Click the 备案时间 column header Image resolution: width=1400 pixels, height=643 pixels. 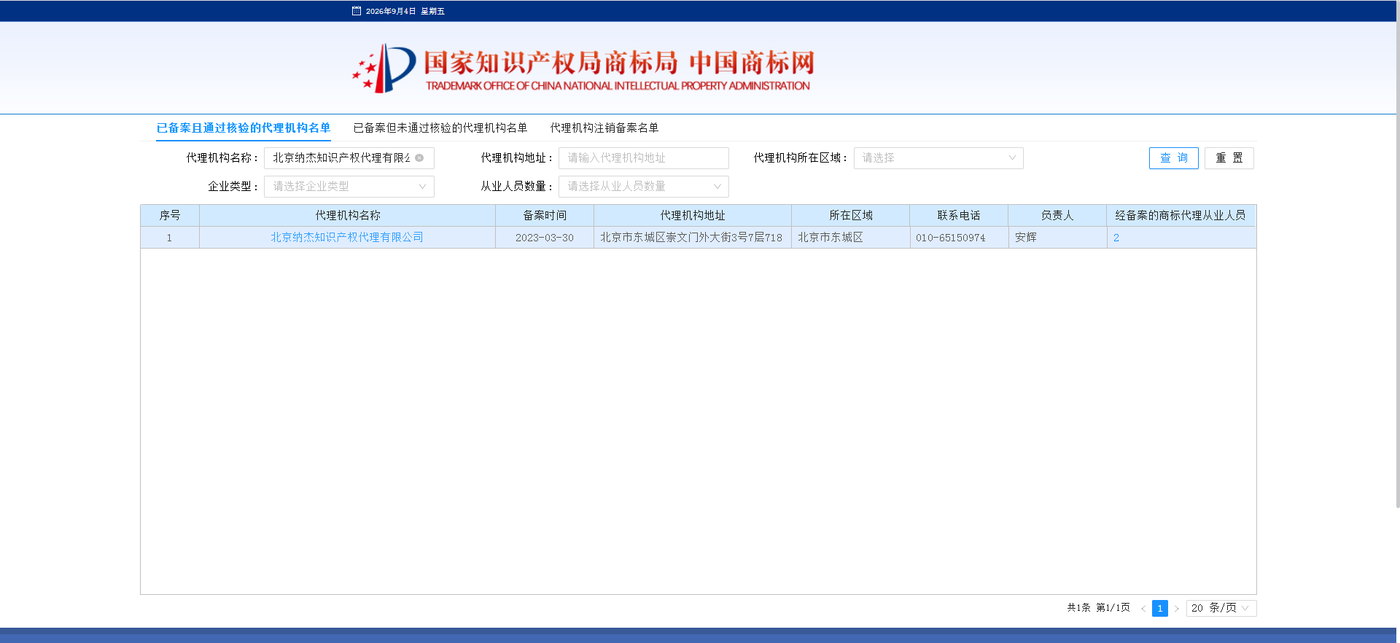pyautogui.click(x=544, y=215)
